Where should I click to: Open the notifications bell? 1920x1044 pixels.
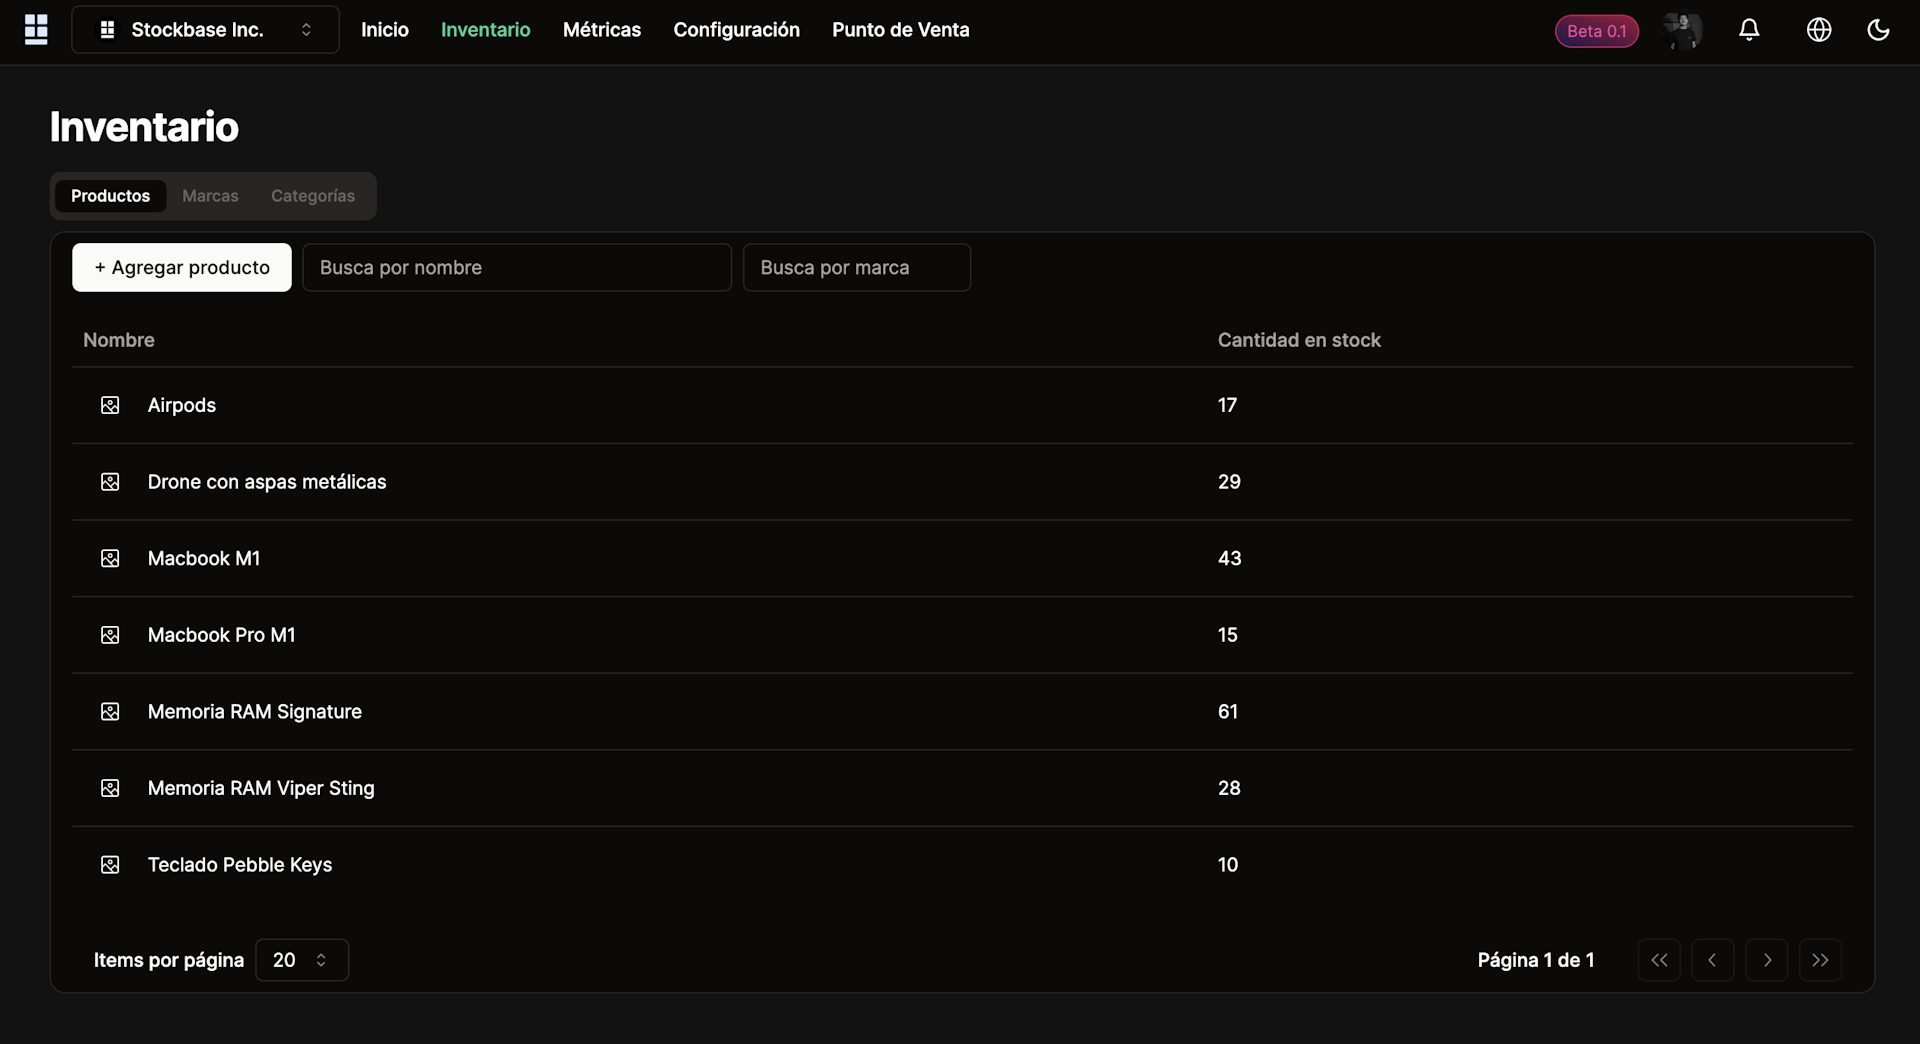click(1749, 30)
